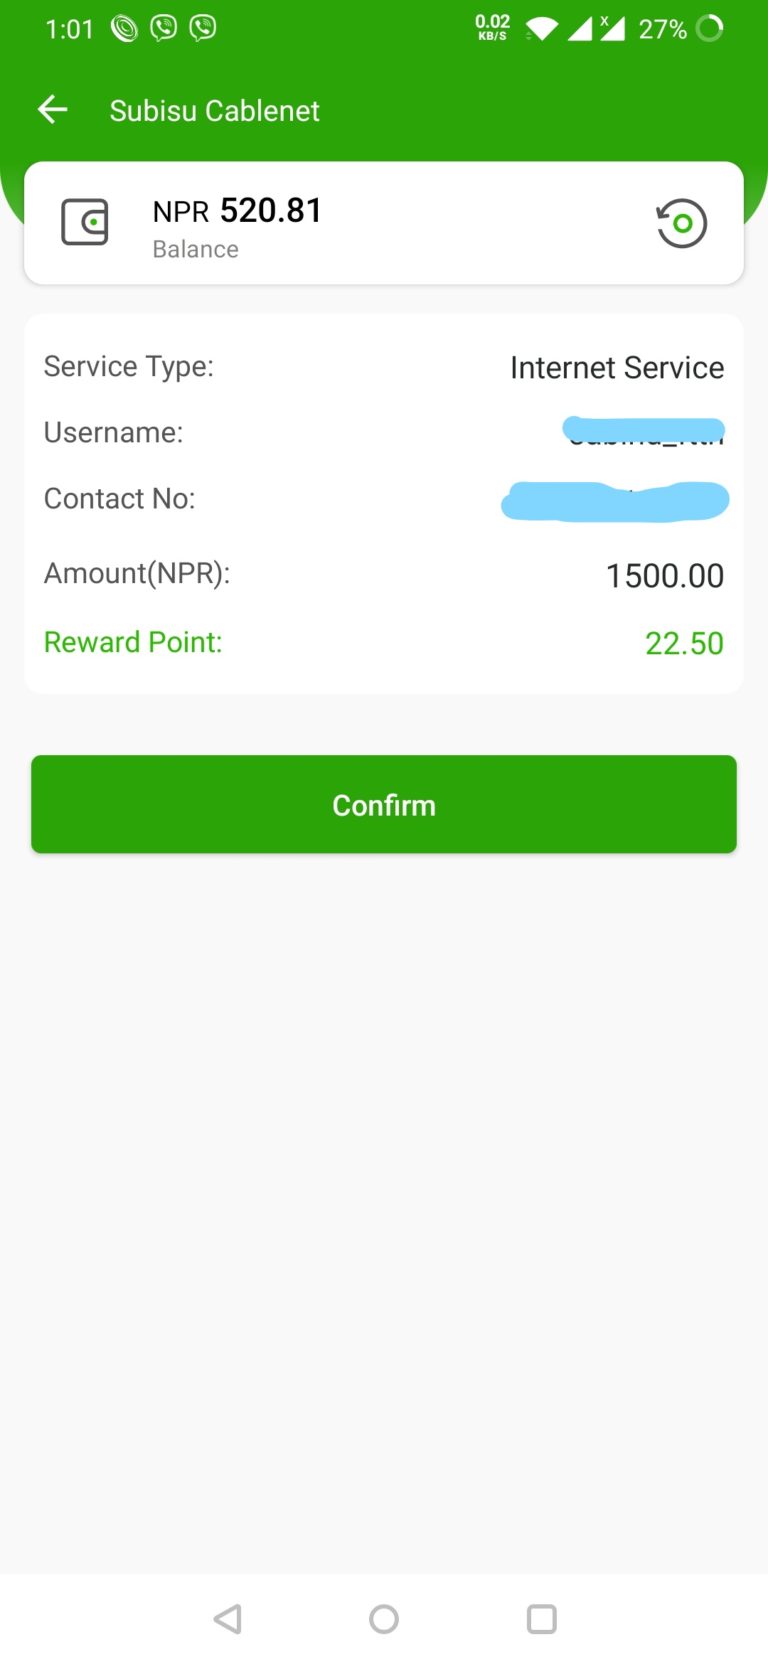The height and width of the screenshot is (1664, 768).
Task: Tap the hidden contact number
Action: pyautogui.click(x=615, y=500)
